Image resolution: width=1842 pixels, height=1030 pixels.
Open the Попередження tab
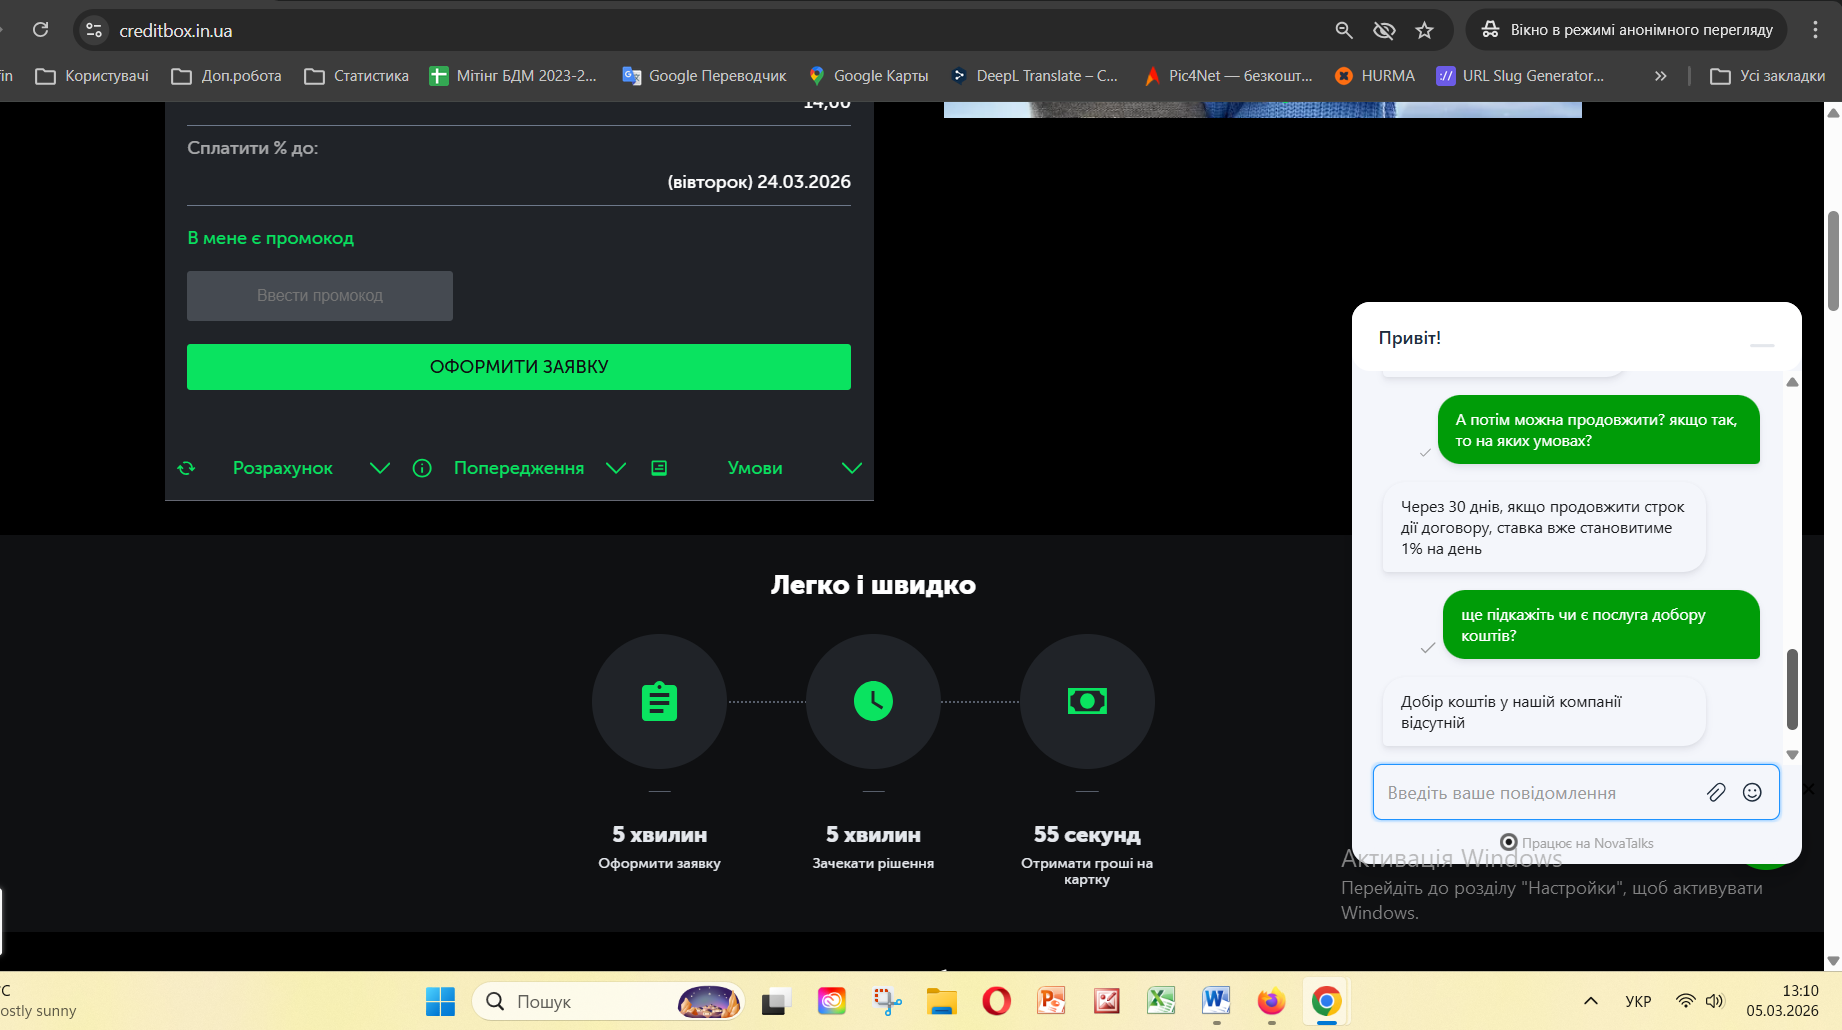pos(519,468)
